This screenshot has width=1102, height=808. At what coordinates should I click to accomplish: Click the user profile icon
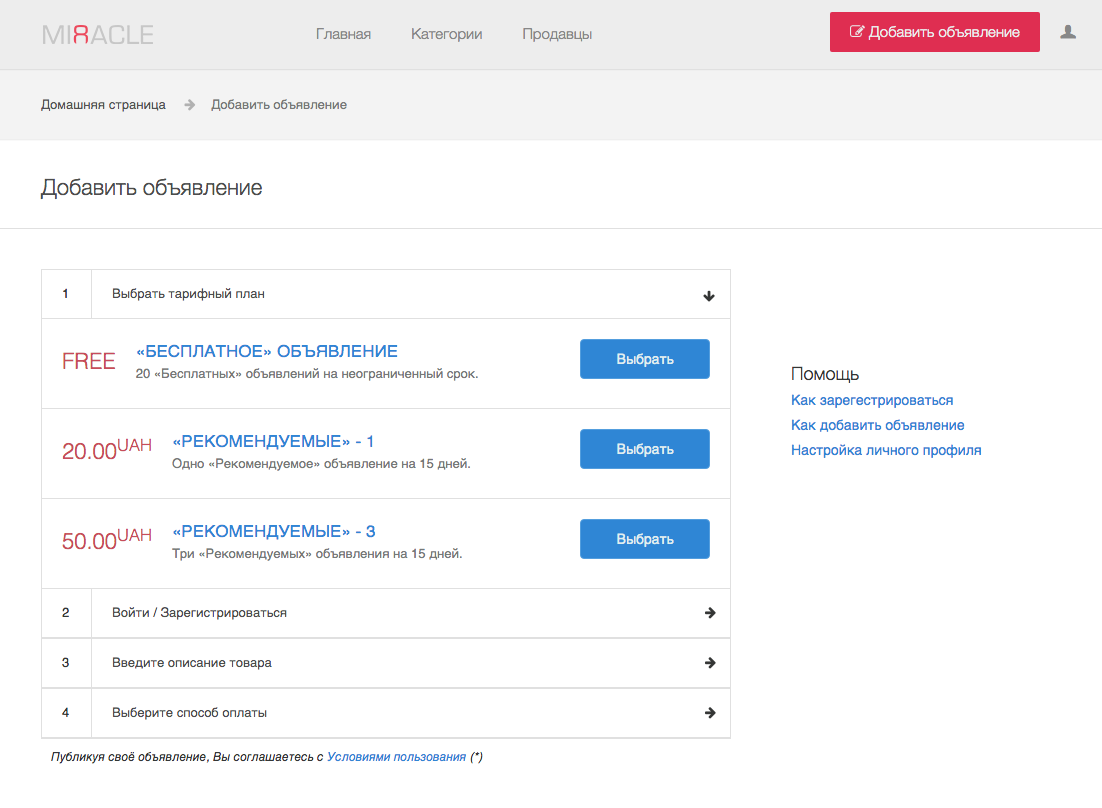(1068, 32)
